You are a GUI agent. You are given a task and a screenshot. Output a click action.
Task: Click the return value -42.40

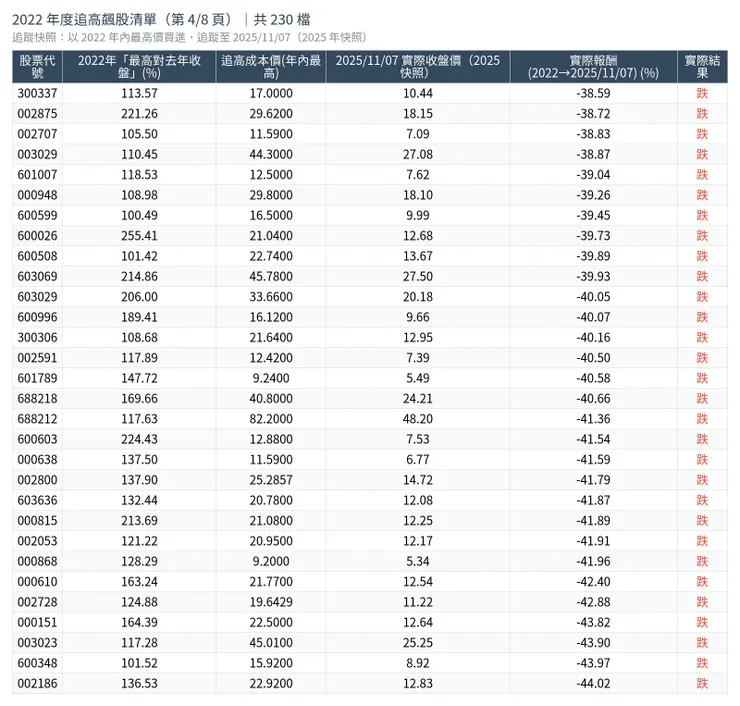(593, 581)
